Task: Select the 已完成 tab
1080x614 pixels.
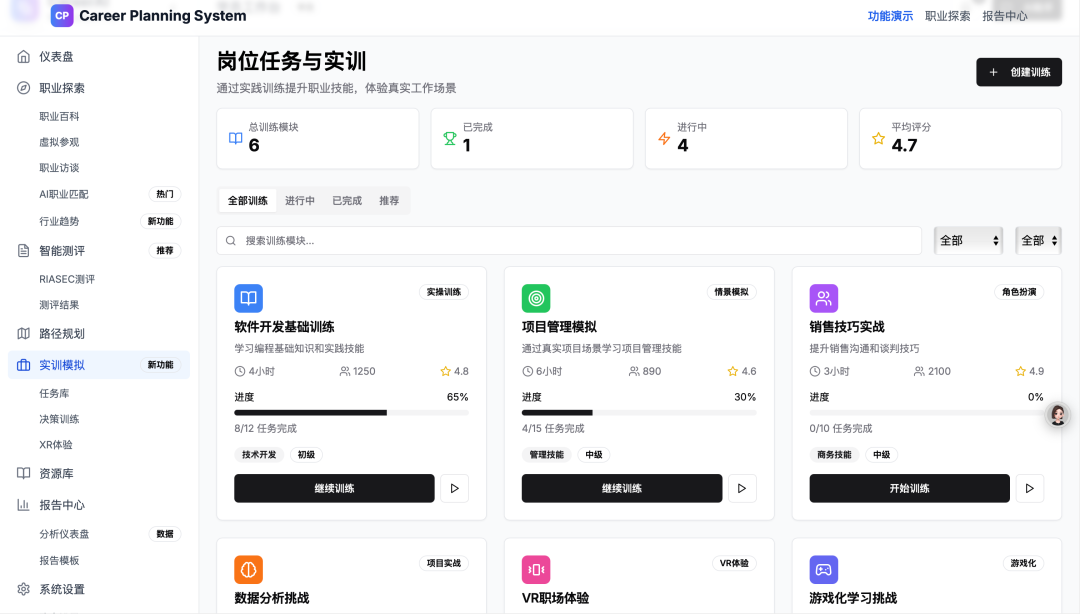Action: coord(347,201)
